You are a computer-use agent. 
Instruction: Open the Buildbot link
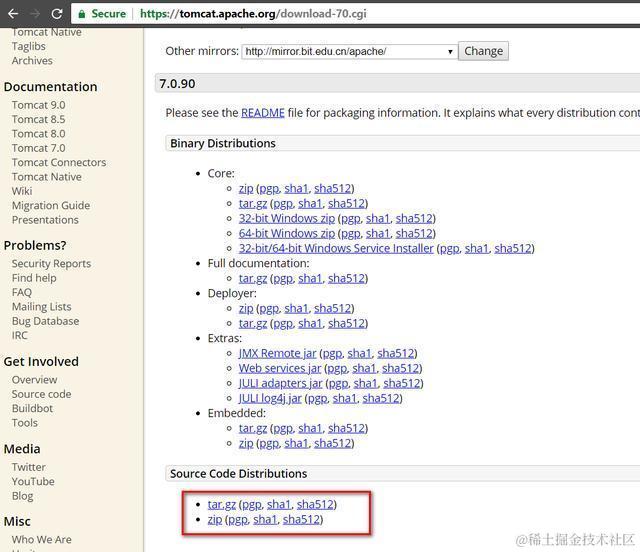[x=32, y=408]
